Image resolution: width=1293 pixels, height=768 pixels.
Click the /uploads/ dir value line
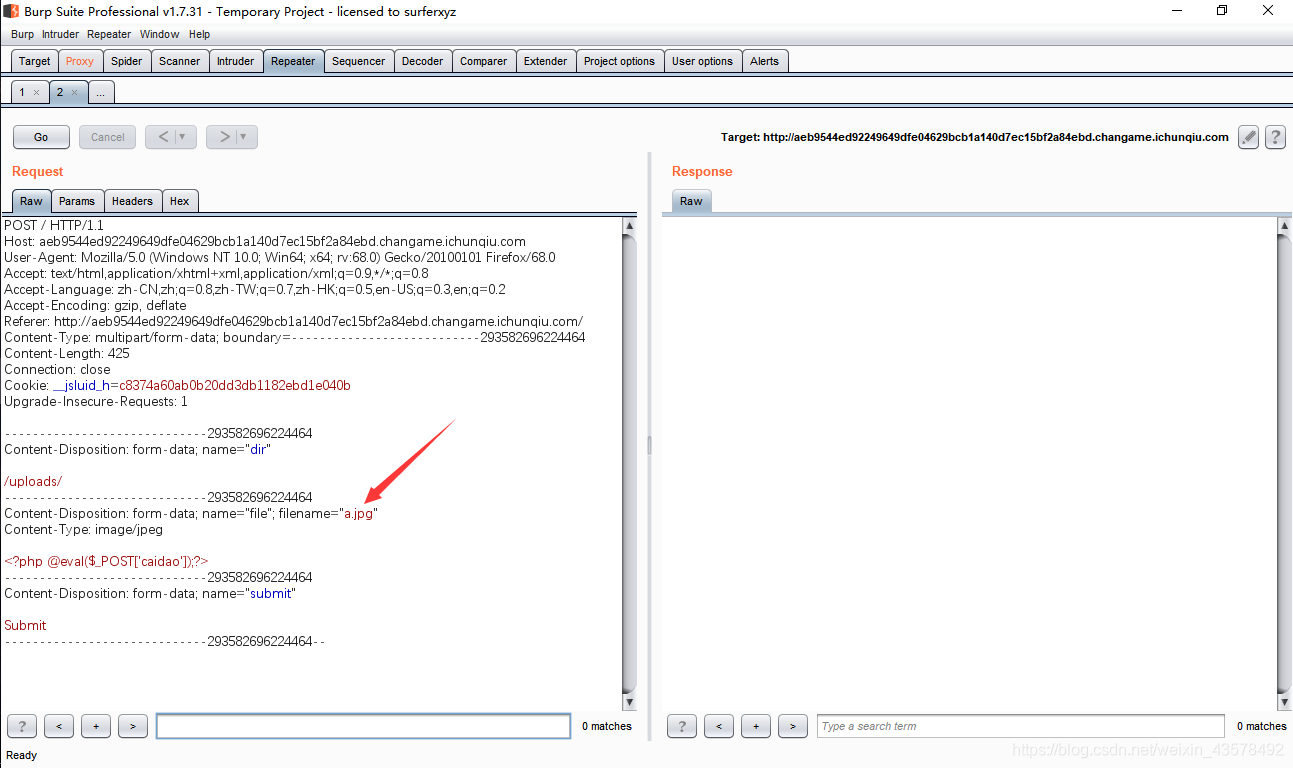click(x=33, y=481)
